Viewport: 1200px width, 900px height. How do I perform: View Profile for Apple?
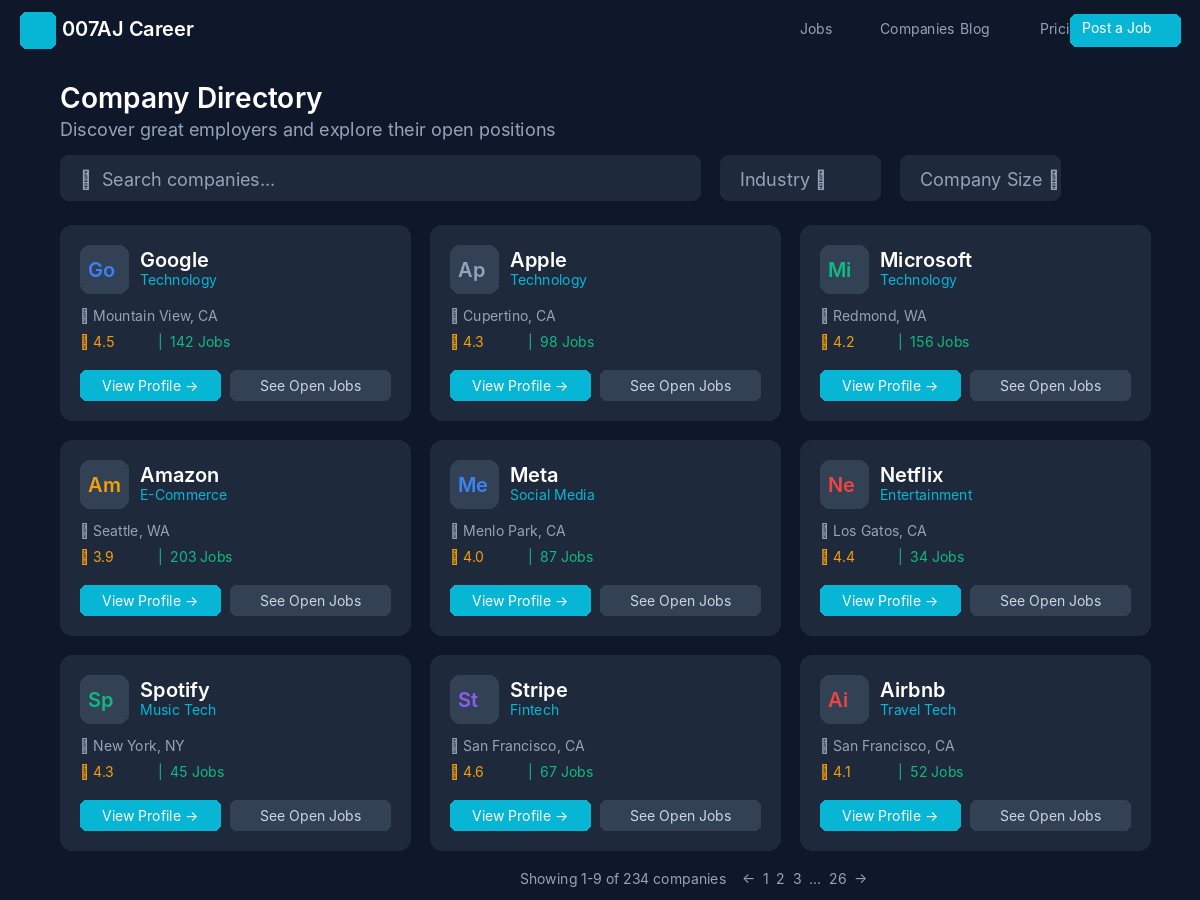[x=520, y=386]
